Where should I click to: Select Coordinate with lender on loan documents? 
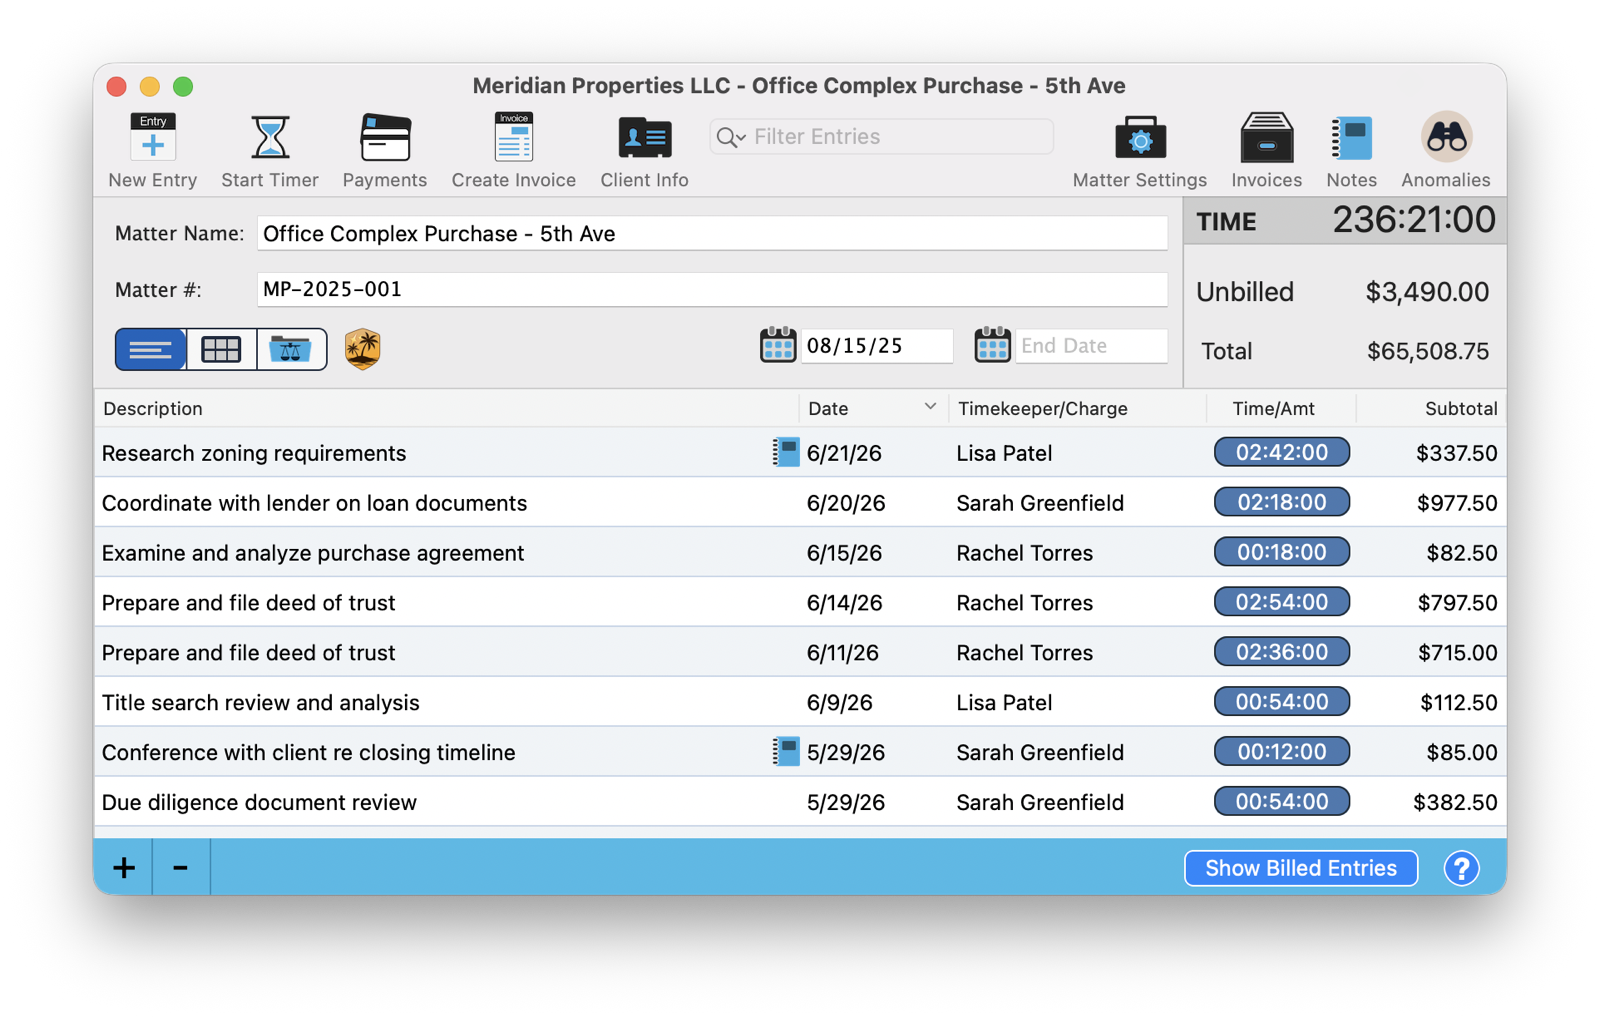(800, 502)
